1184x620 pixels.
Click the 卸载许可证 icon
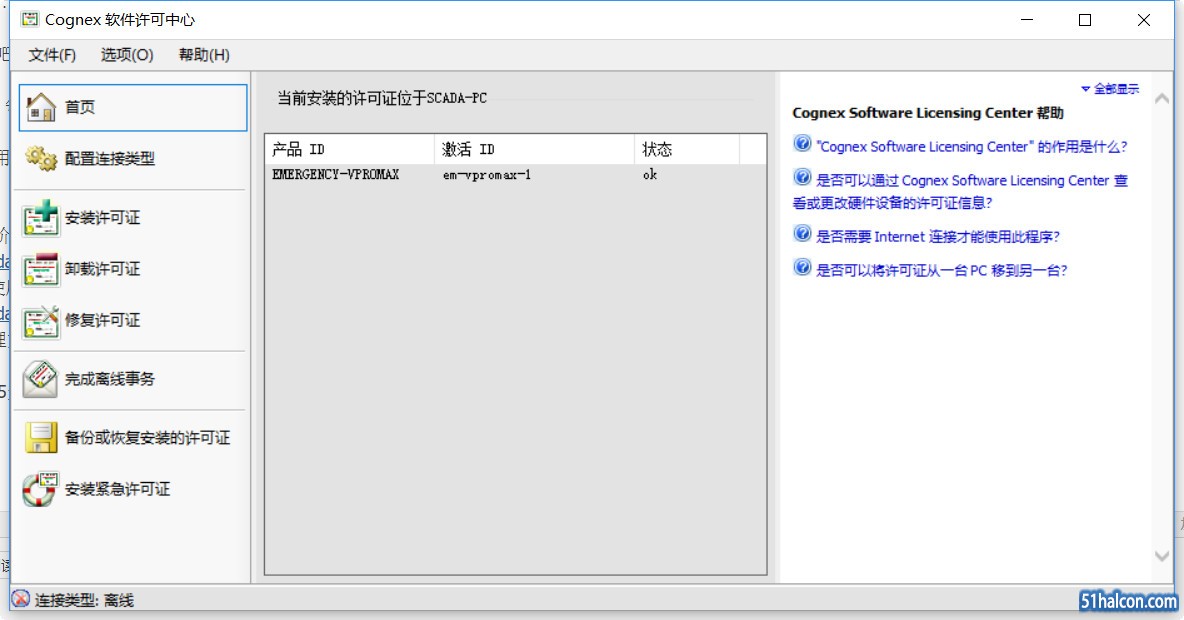(41, 270)
